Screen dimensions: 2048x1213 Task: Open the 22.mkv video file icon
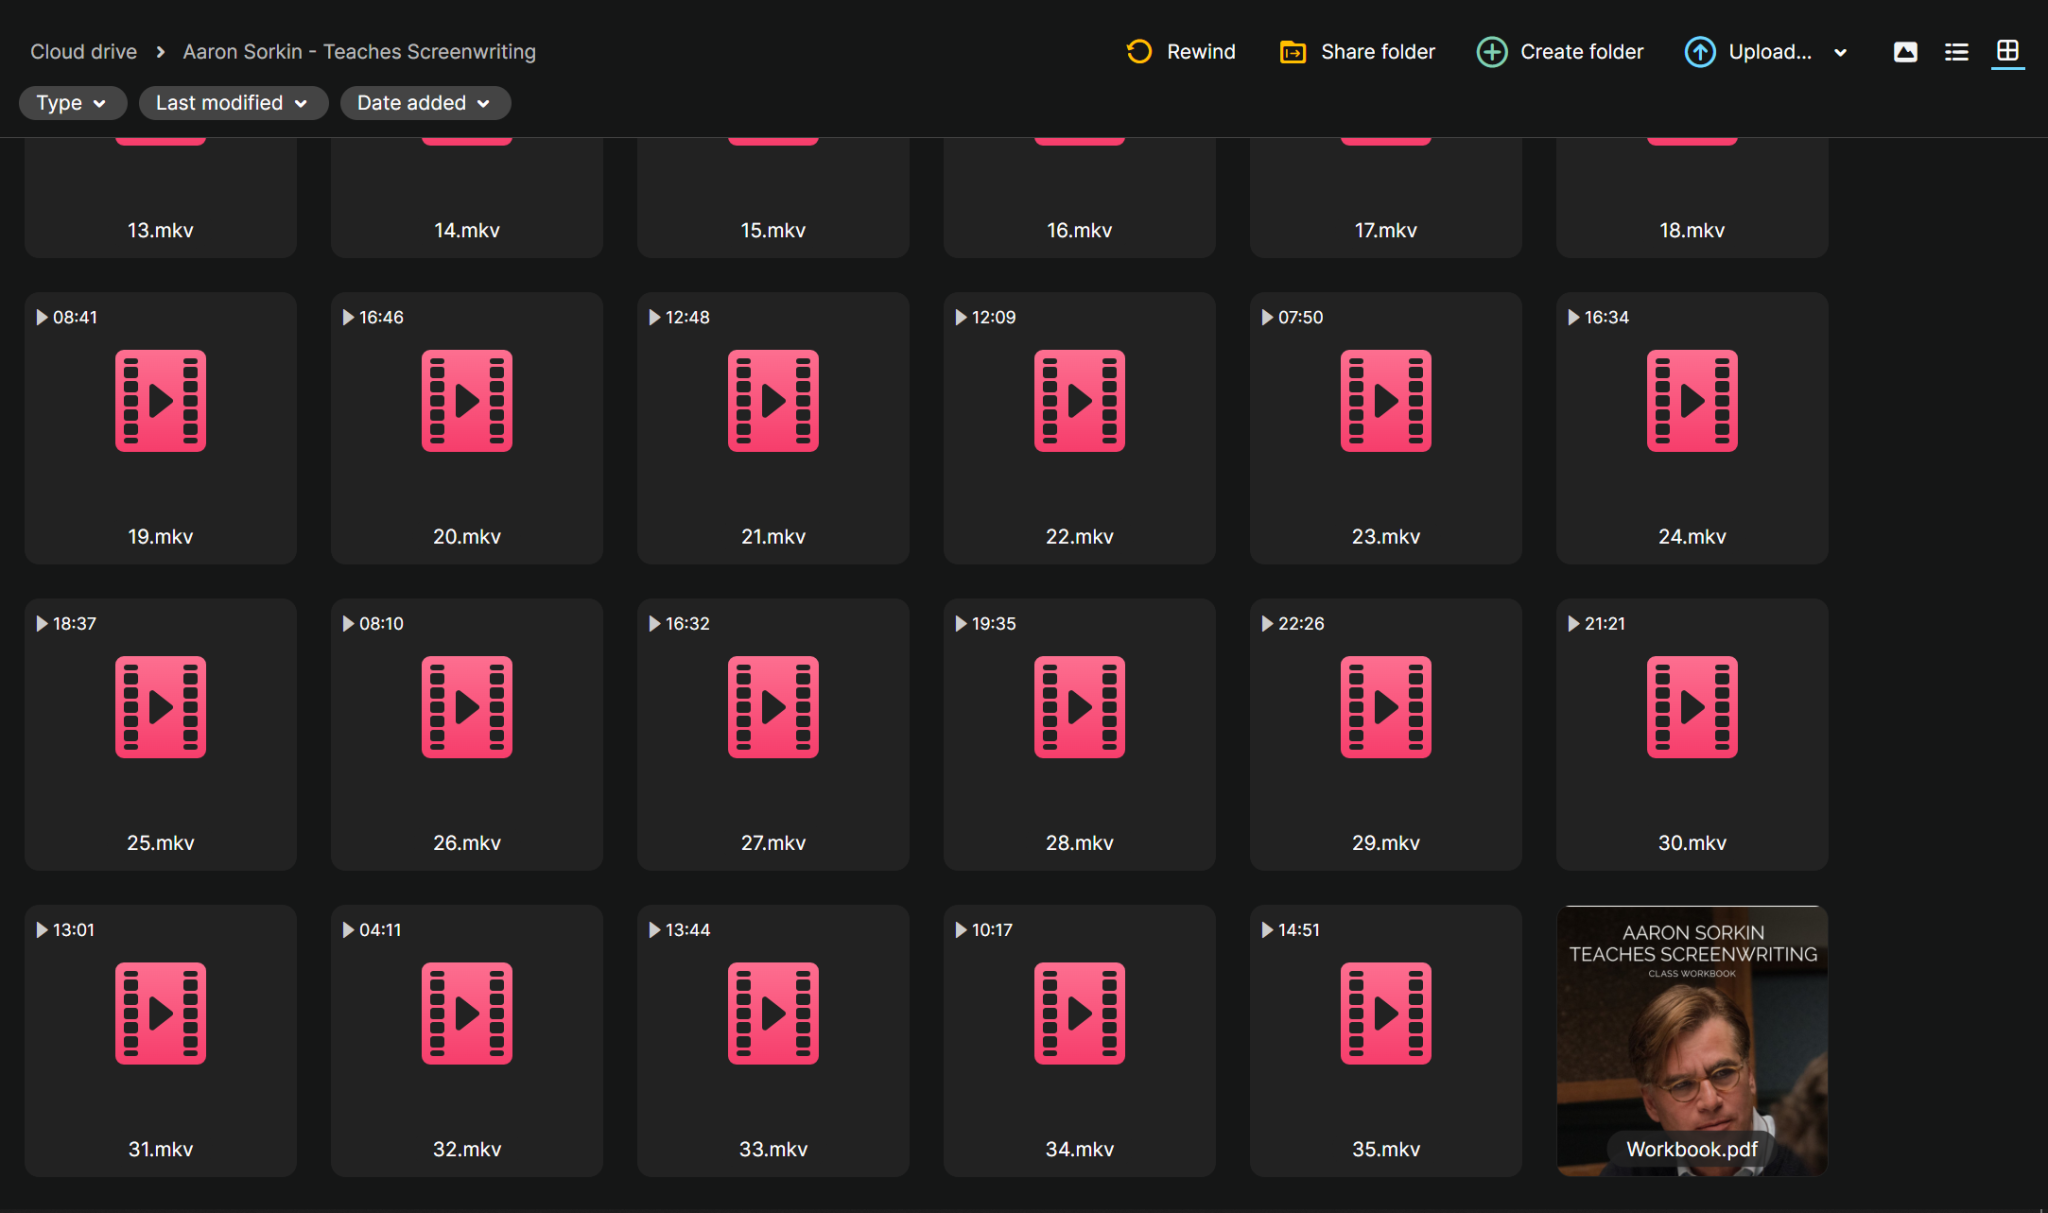click(1079, 401)
